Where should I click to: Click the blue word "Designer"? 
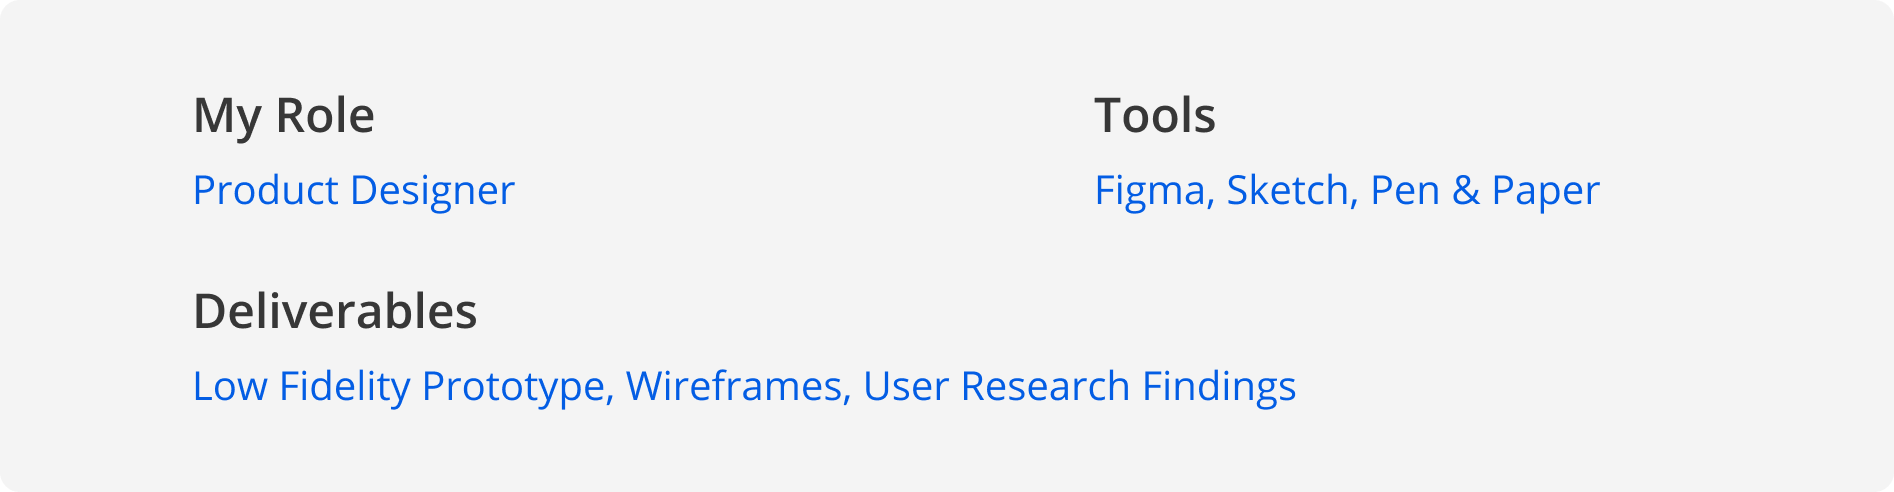click(432, 191)
